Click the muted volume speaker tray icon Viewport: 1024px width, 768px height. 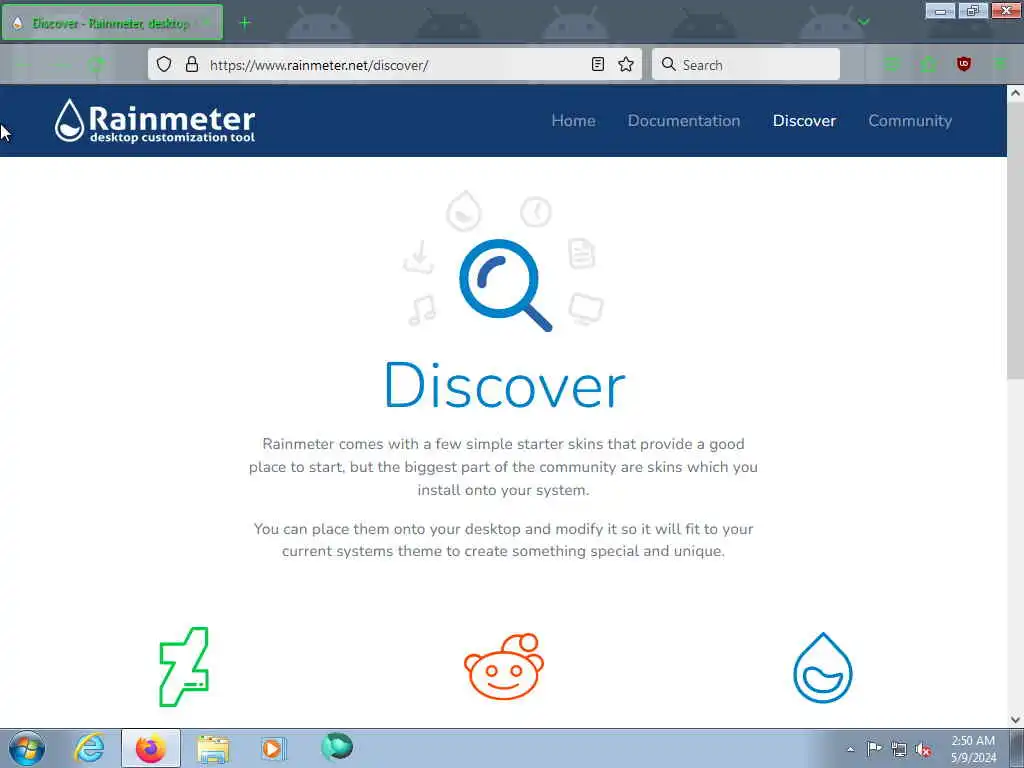[923, 749]
